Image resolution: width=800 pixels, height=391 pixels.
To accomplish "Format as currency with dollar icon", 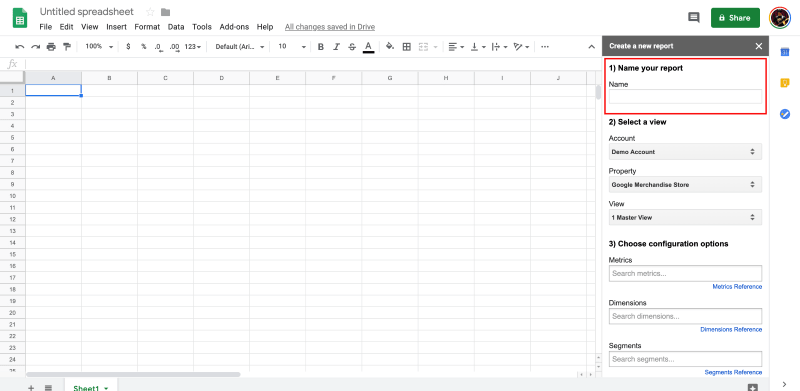I will (x=128, y=46).
